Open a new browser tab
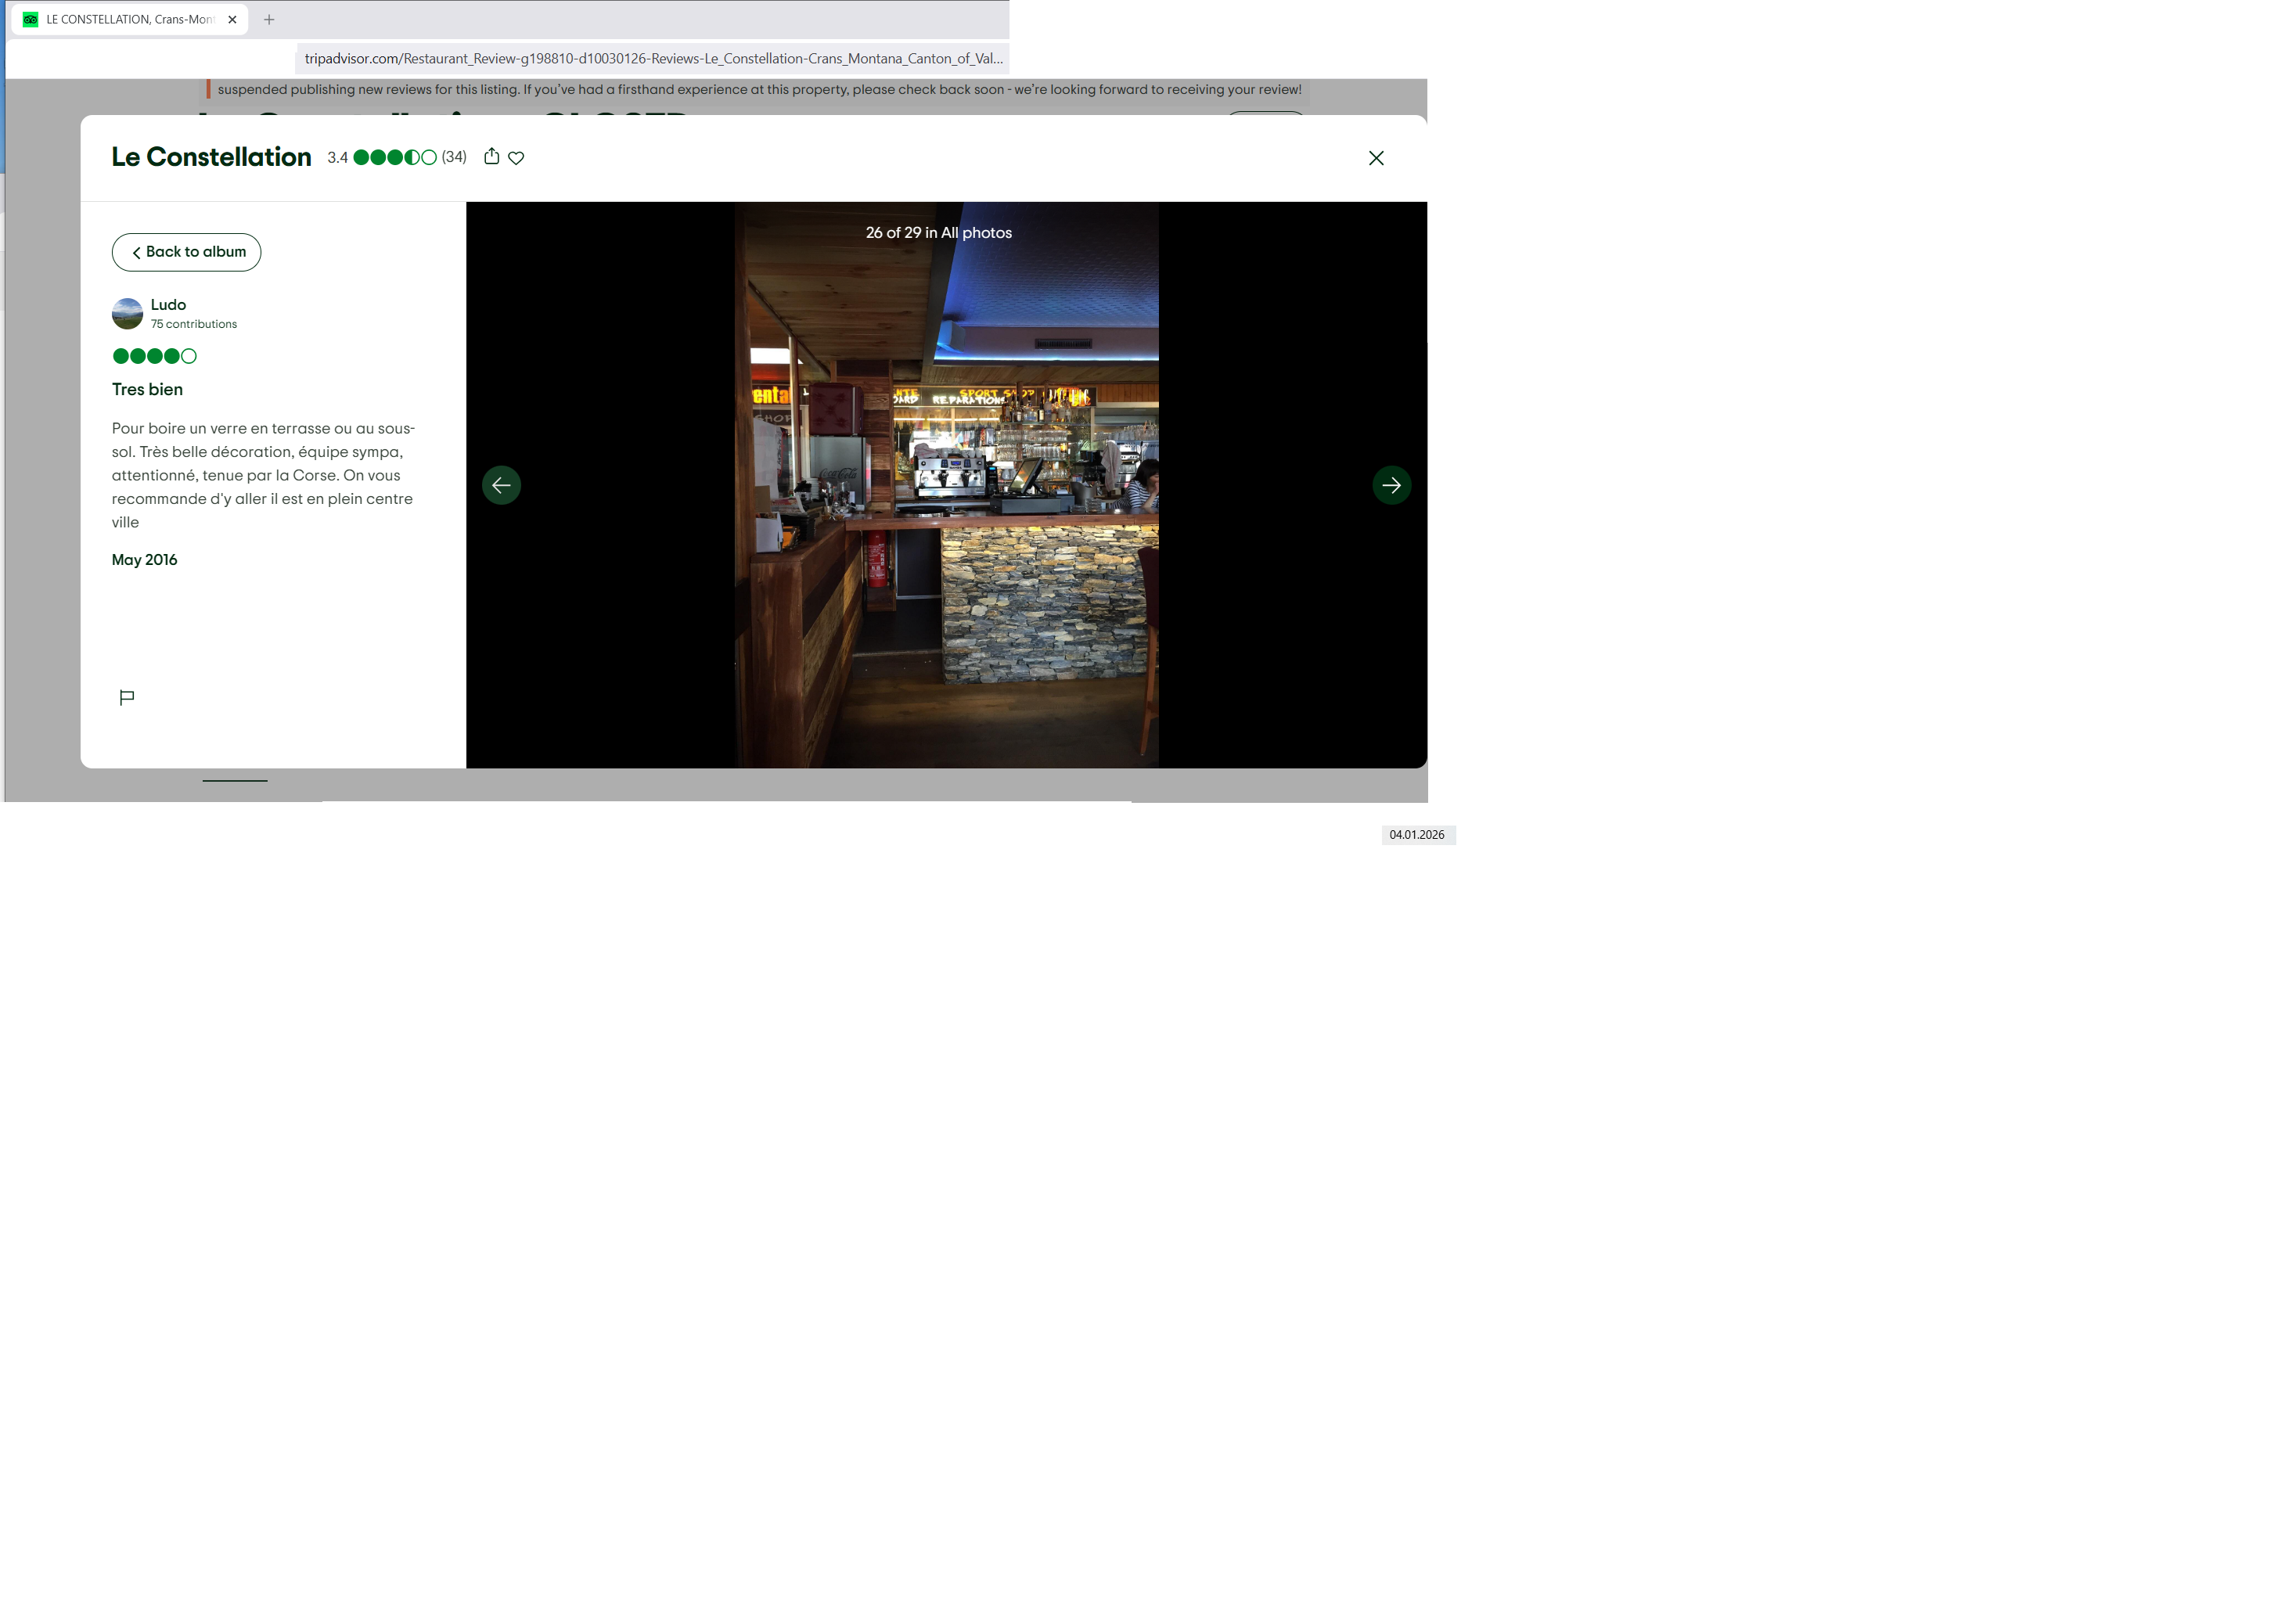Image resolution: width=2296 pixels, height=1601 pixels. pos(269,19)
